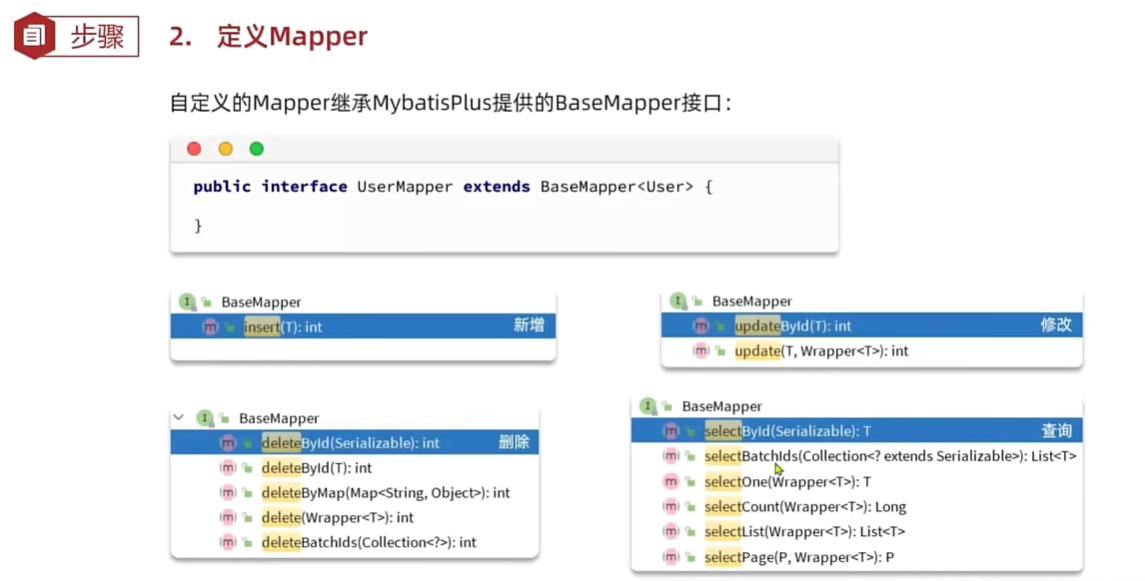The width and height of the screenshot is (1145, 581).
Task: Click the green lock icon beside selectPage
Action: point(690,557)
